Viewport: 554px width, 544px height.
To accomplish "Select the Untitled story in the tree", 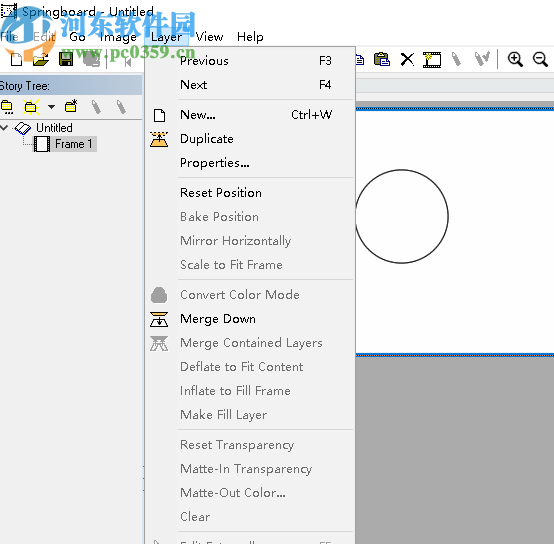I will pyautogui.click(x=54, y=128).
